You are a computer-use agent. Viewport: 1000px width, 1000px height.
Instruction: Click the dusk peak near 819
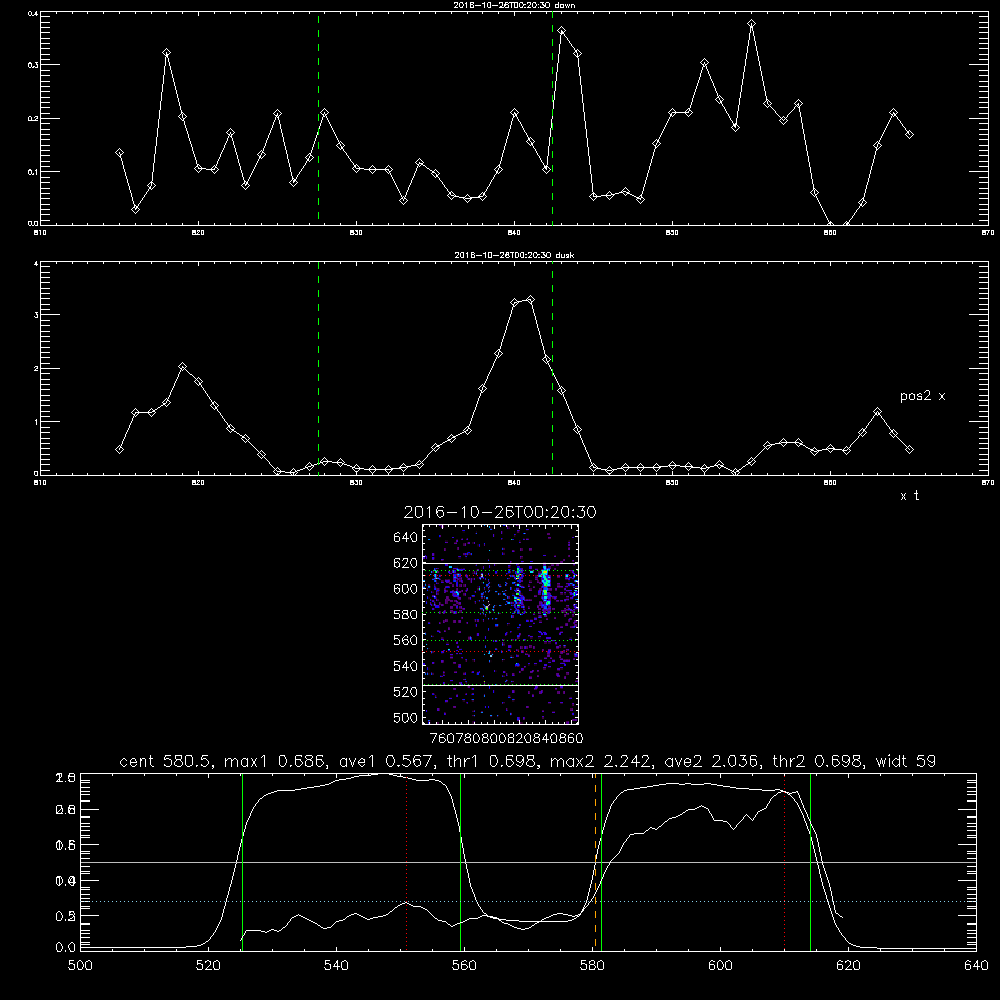(x=182, y=367)
